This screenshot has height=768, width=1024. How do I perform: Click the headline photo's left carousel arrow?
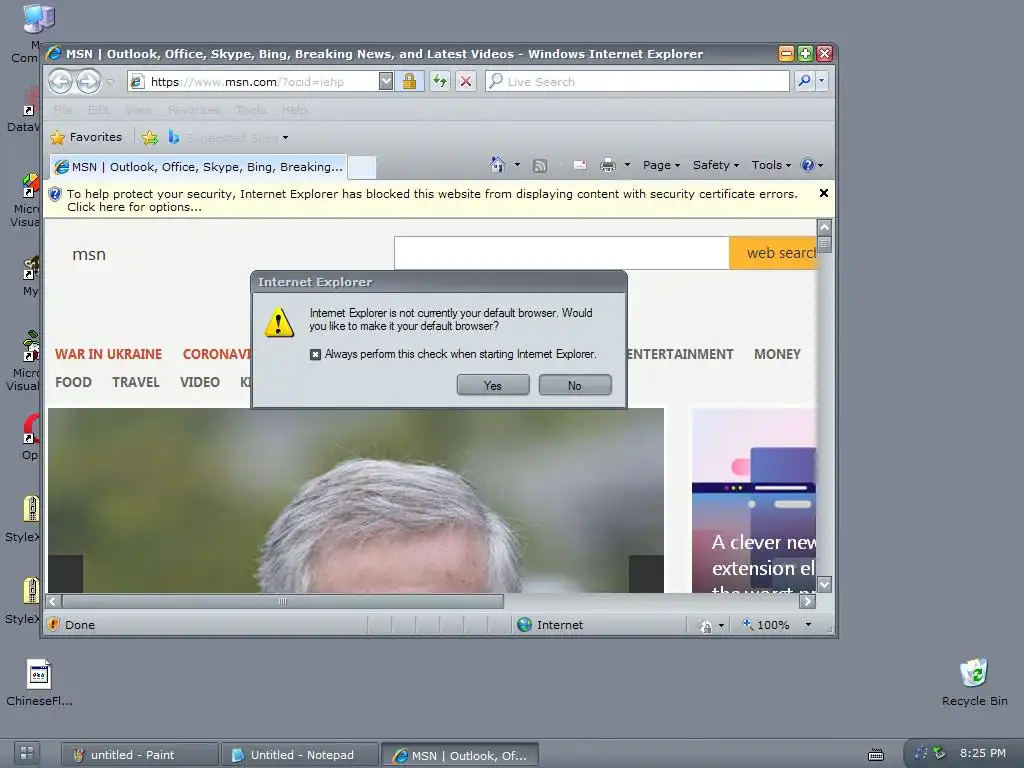tap(65, 574)
